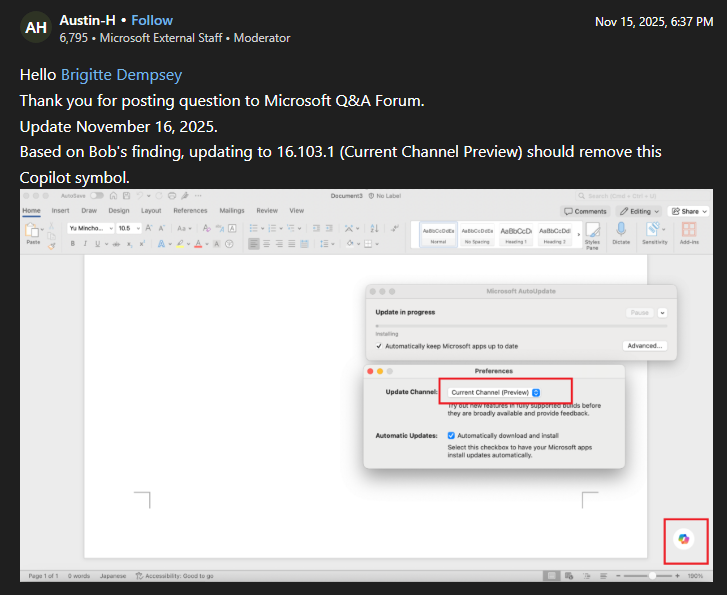Click Accessibility: Good to go status
The height and width of the screenshot is (595, 727).
click(x=174, y=576)
